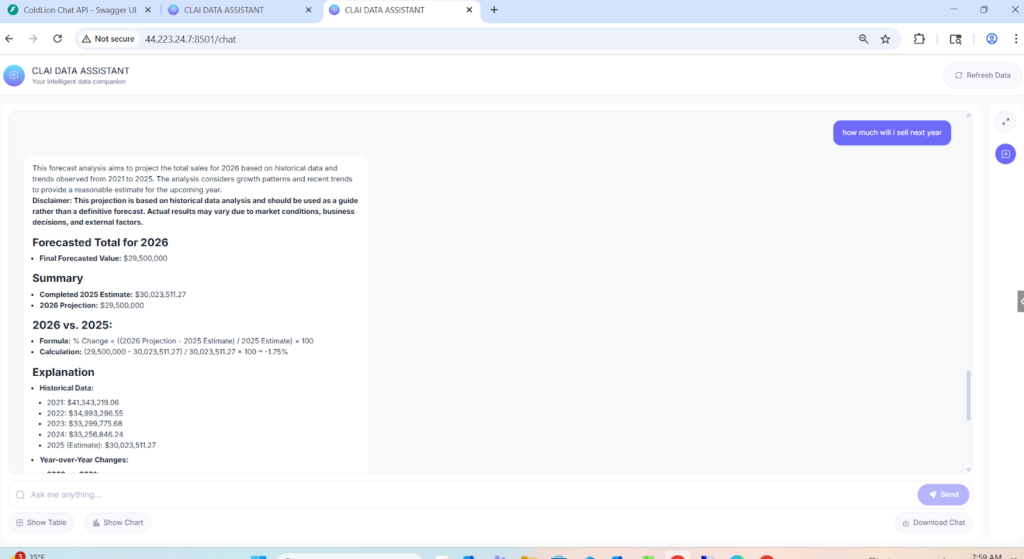Click the zoom magnifier icon in address bar

[863, 39]
